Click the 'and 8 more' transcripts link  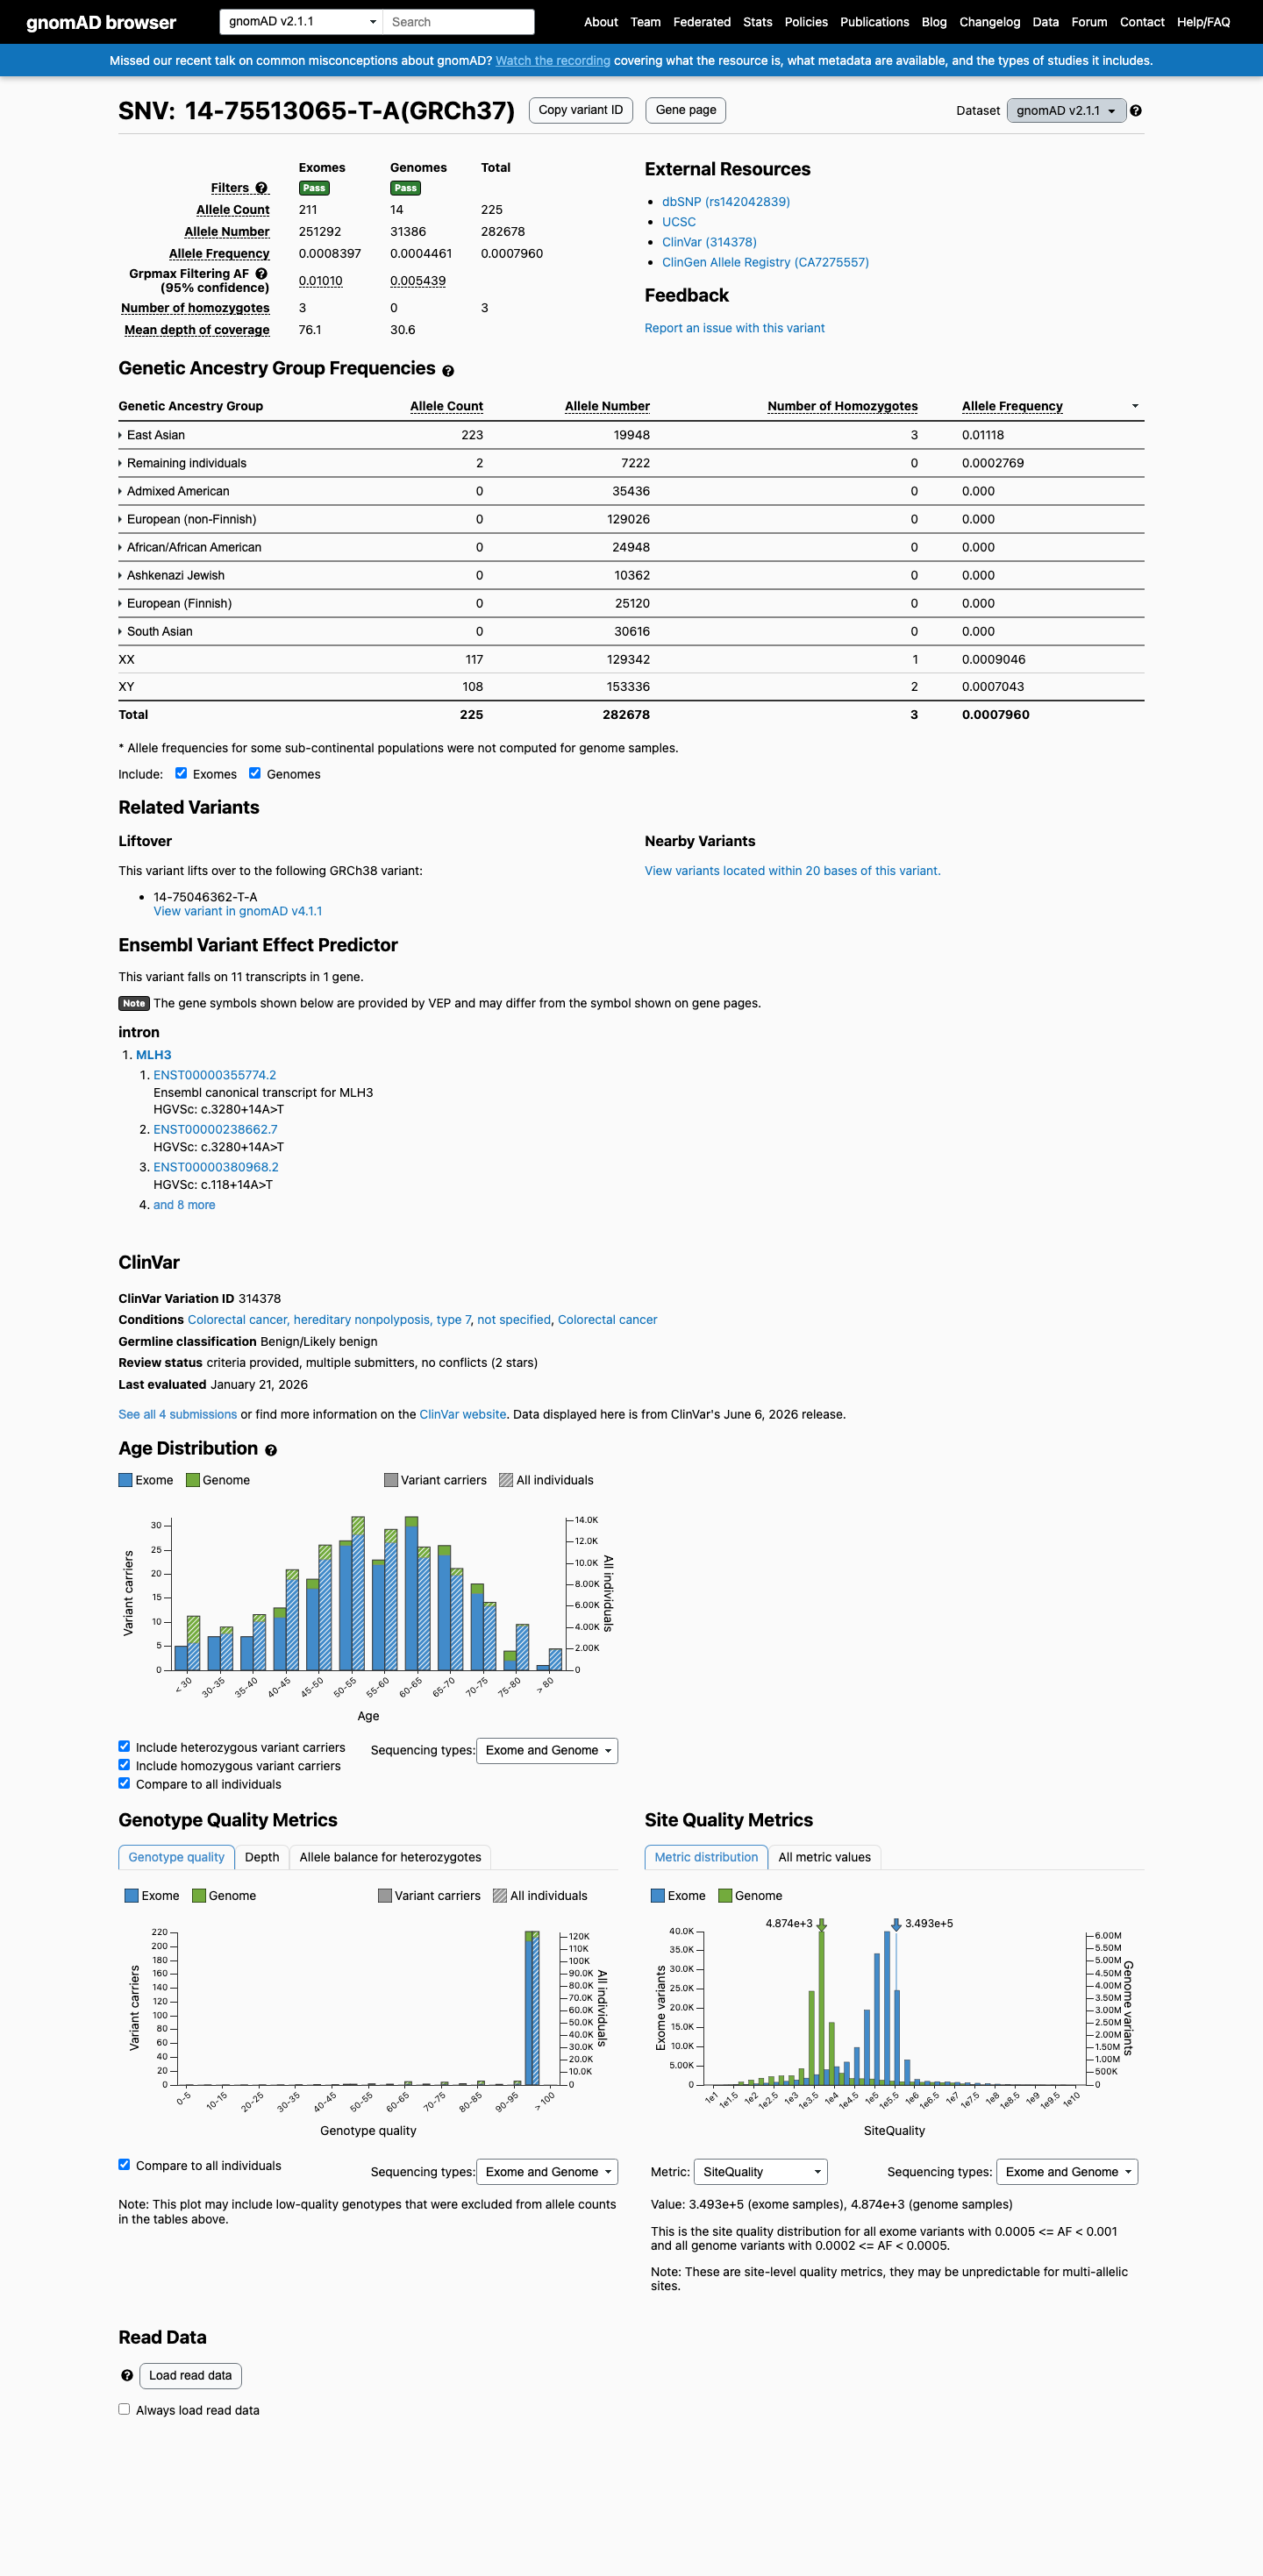pos(184,1205)
